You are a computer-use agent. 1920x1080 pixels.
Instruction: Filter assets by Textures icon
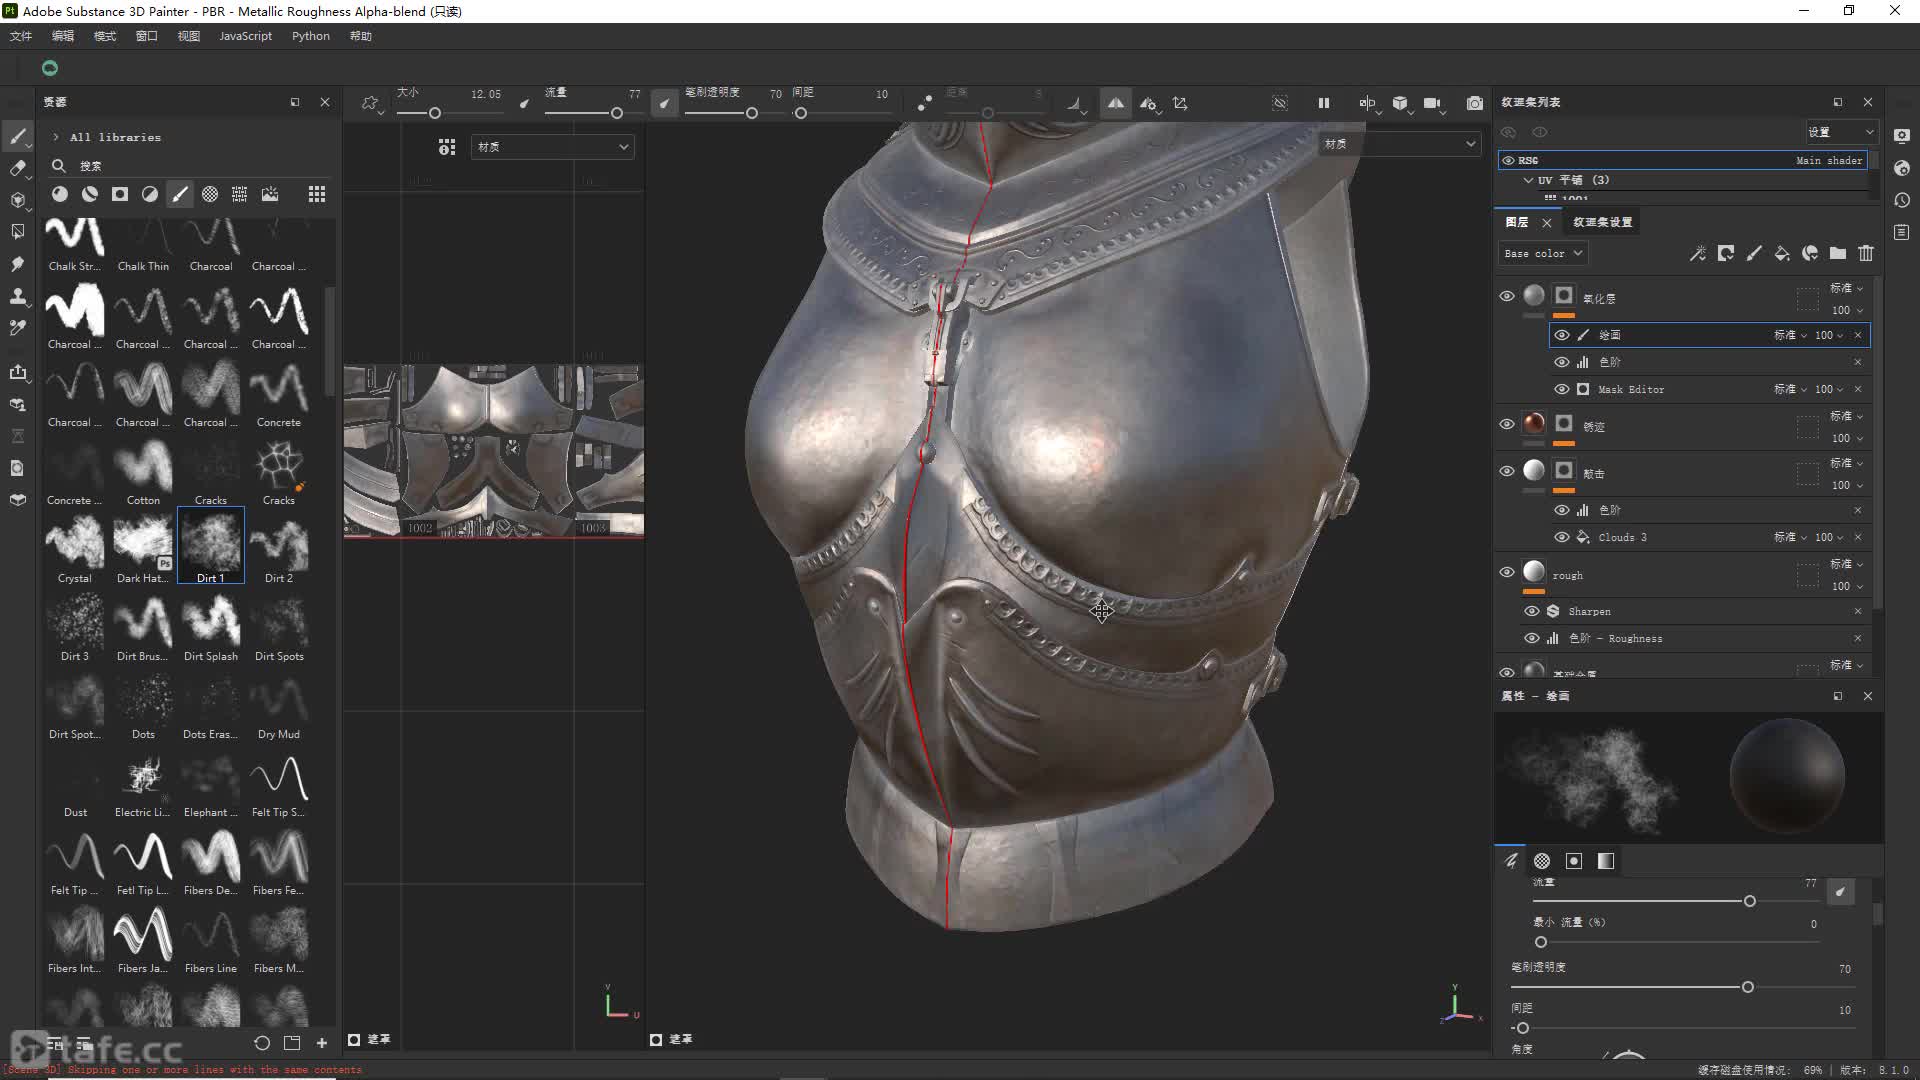(240, 194)
